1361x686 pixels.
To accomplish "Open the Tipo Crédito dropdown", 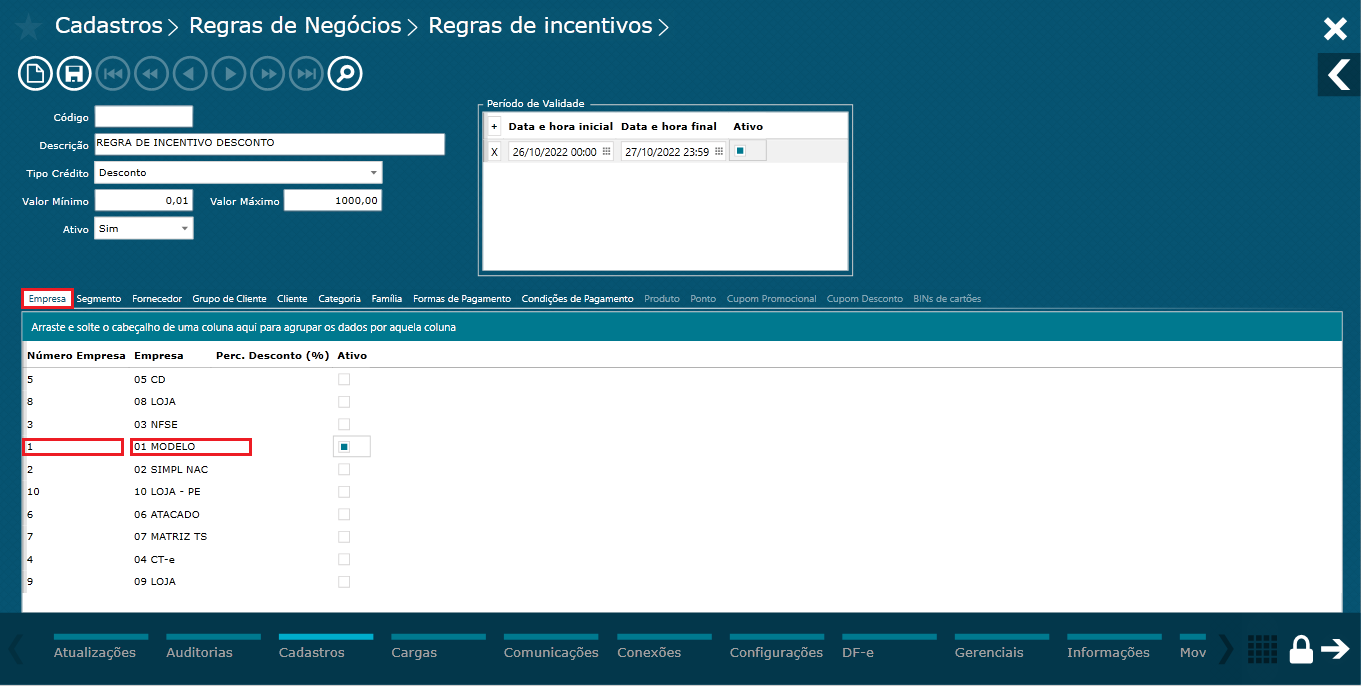I will pos(374,173).
